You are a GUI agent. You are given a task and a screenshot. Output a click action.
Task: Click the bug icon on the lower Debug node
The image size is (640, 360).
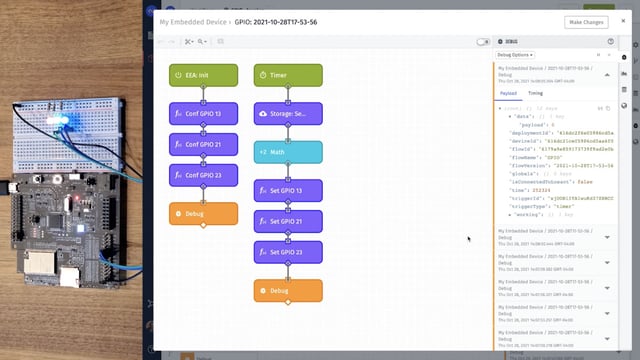tap(263, 291)
